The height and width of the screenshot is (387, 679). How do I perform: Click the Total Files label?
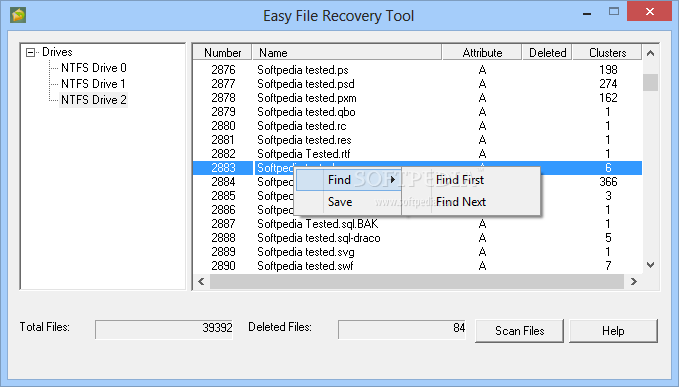[45, 327]
